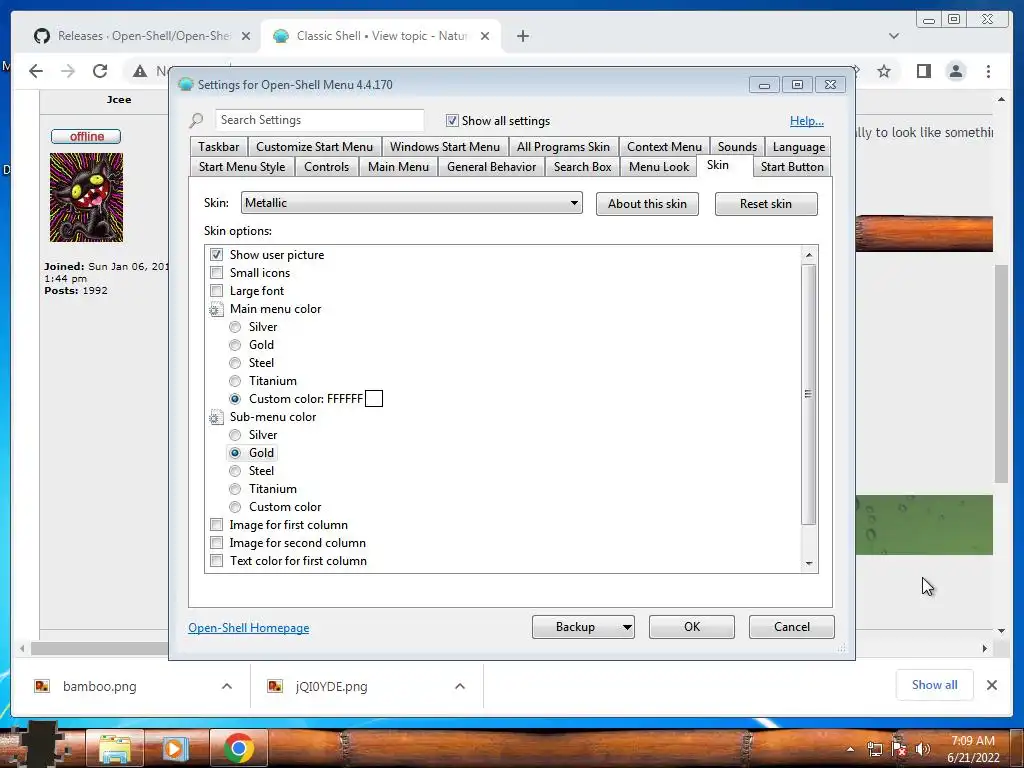Click the FFFFFF custom color swatch

[374, 398]
